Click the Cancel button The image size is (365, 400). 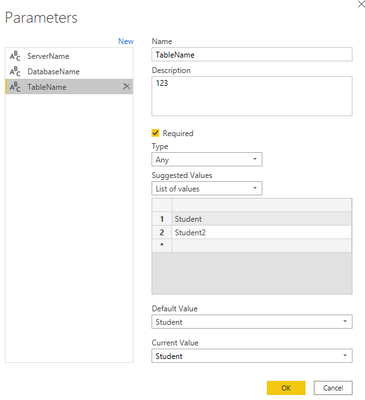coord(333,388)
